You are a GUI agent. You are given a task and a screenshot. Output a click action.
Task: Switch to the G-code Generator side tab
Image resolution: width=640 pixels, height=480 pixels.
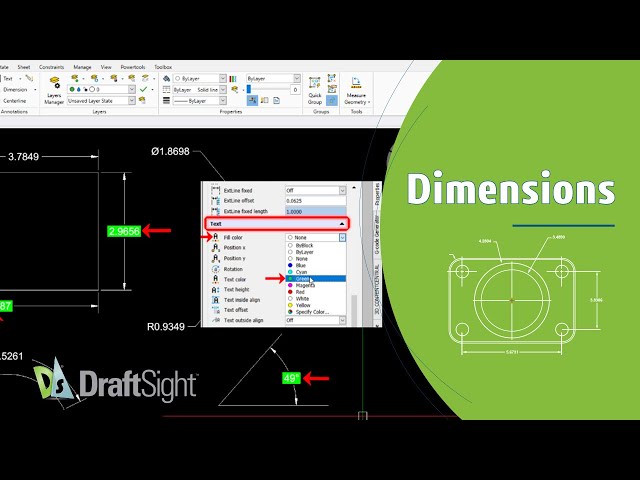(x=377, y=235)
